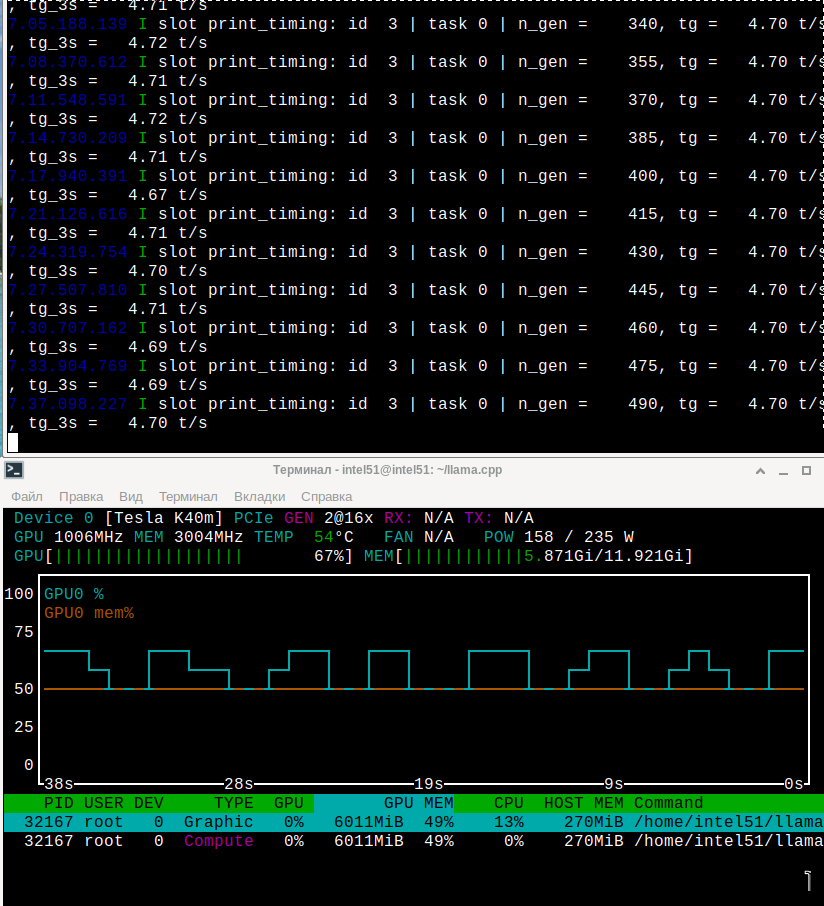Viewport: 824px width, 906px height.
Task: Click the log line with n_gen = 400
Action: 416,176
